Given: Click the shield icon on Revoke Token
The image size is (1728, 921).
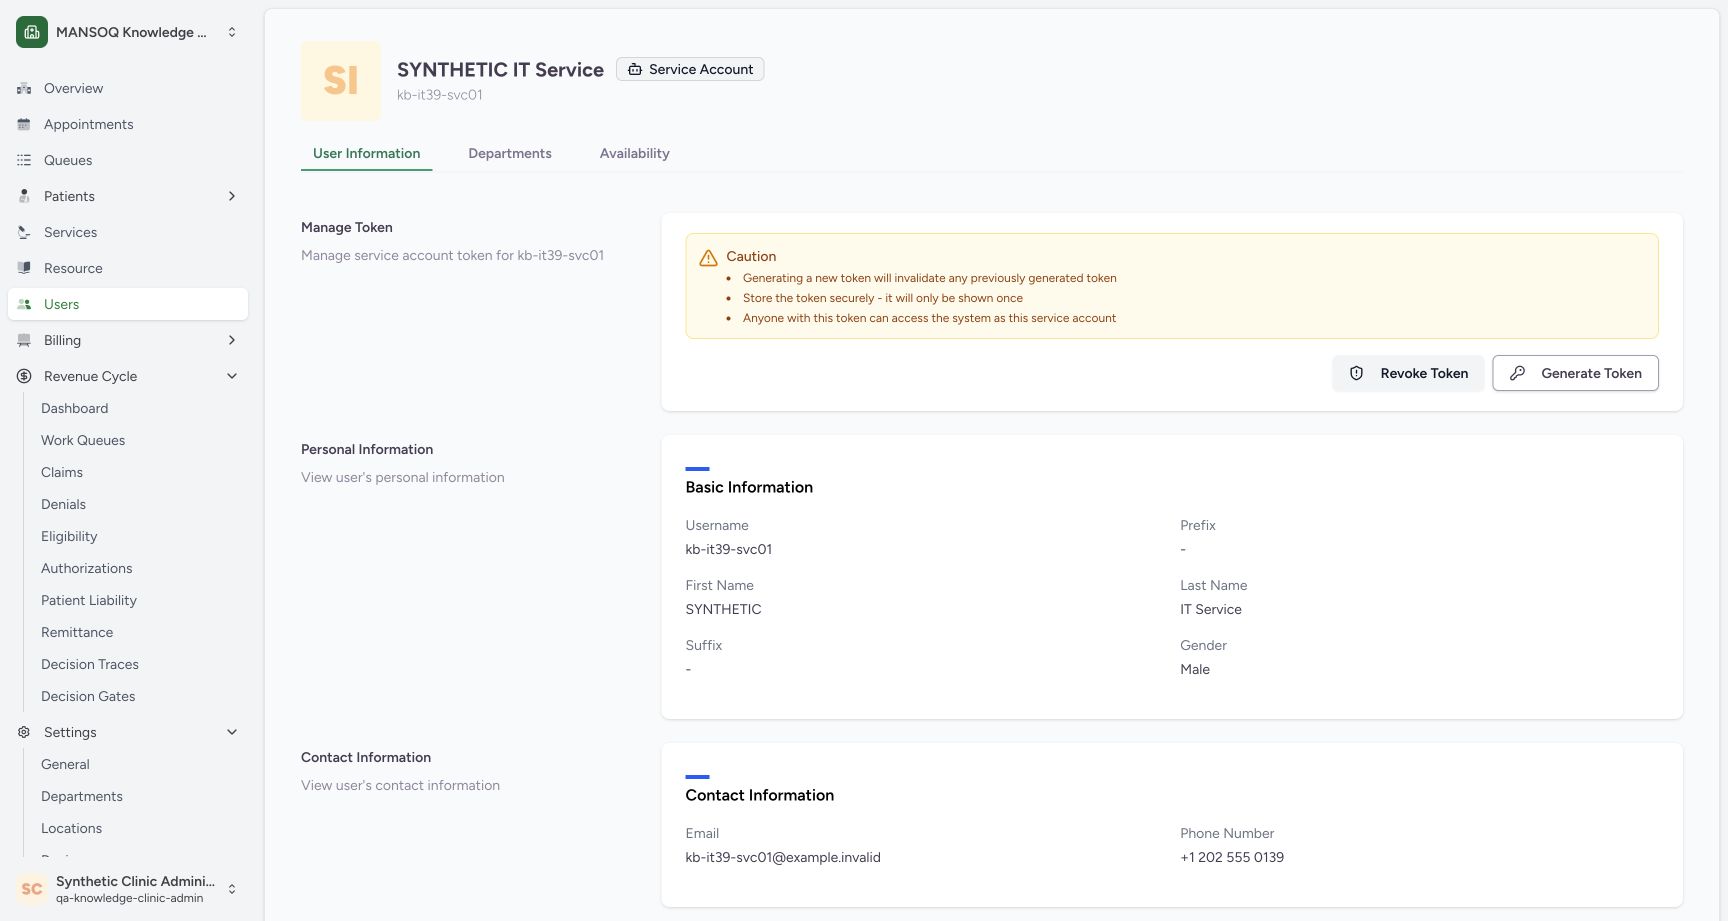Looking at the screenshot, I should click(x=1357, y=373).
